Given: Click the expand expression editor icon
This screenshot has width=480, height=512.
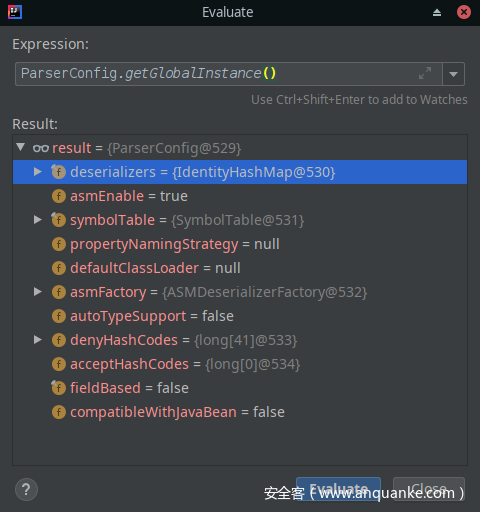Looking at the screenshot, I should [x=425, y=73].
